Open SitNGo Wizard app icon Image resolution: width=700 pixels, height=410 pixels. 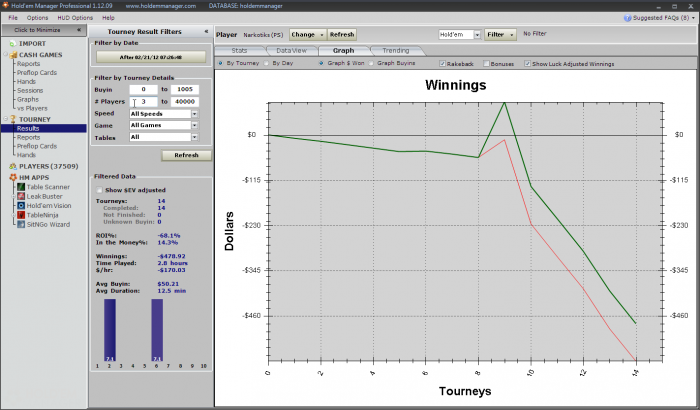click(x=21, y=224)
